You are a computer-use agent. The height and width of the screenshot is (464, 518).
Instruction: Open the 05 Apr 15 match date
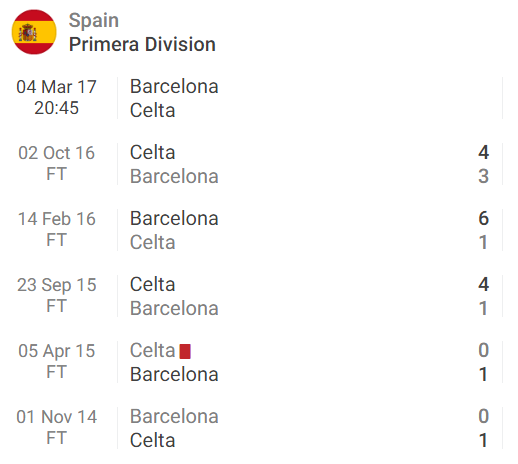[56, 351]
